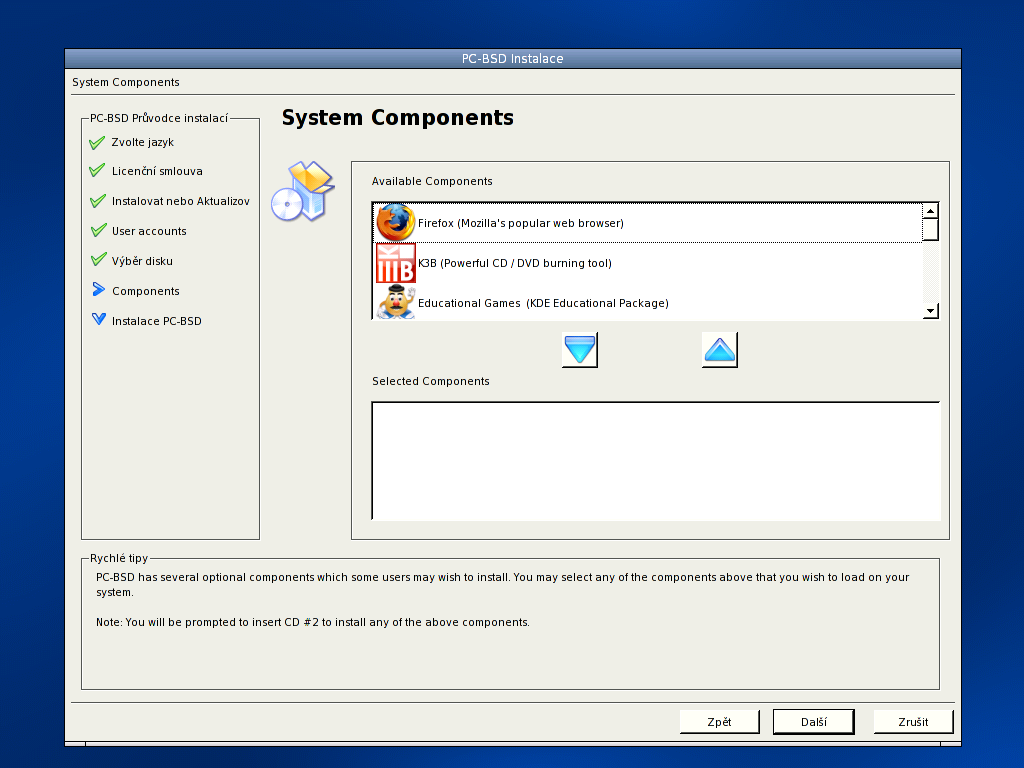Viewport: 1024px width, 768px height.
Task: Click the Educational Games potato head icon
Action: click(395, 302)
